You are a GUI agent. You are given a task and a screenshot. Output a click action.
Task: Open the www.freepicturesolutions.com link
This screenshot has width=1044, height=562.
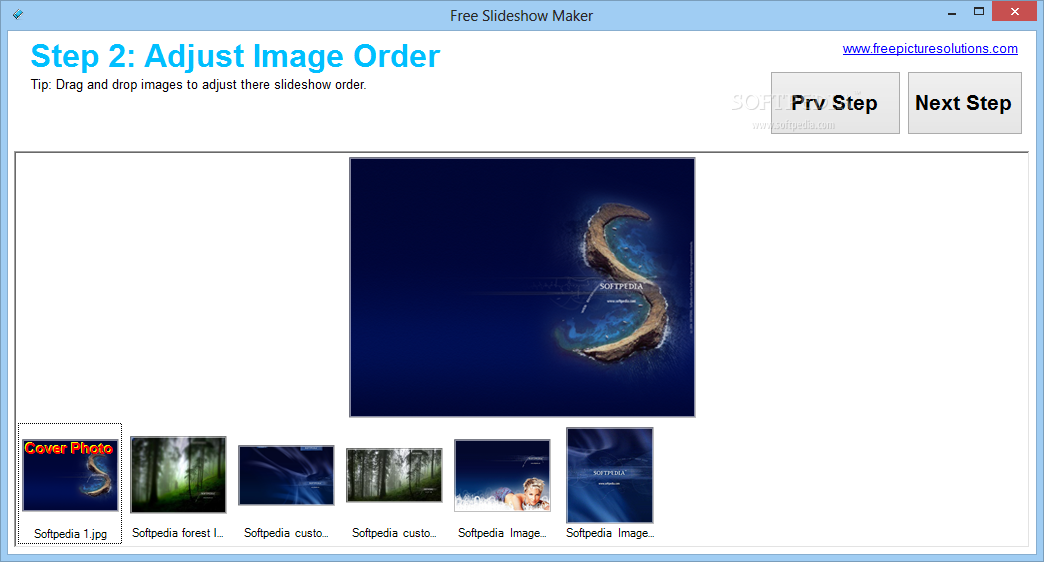tap(929, 49)
